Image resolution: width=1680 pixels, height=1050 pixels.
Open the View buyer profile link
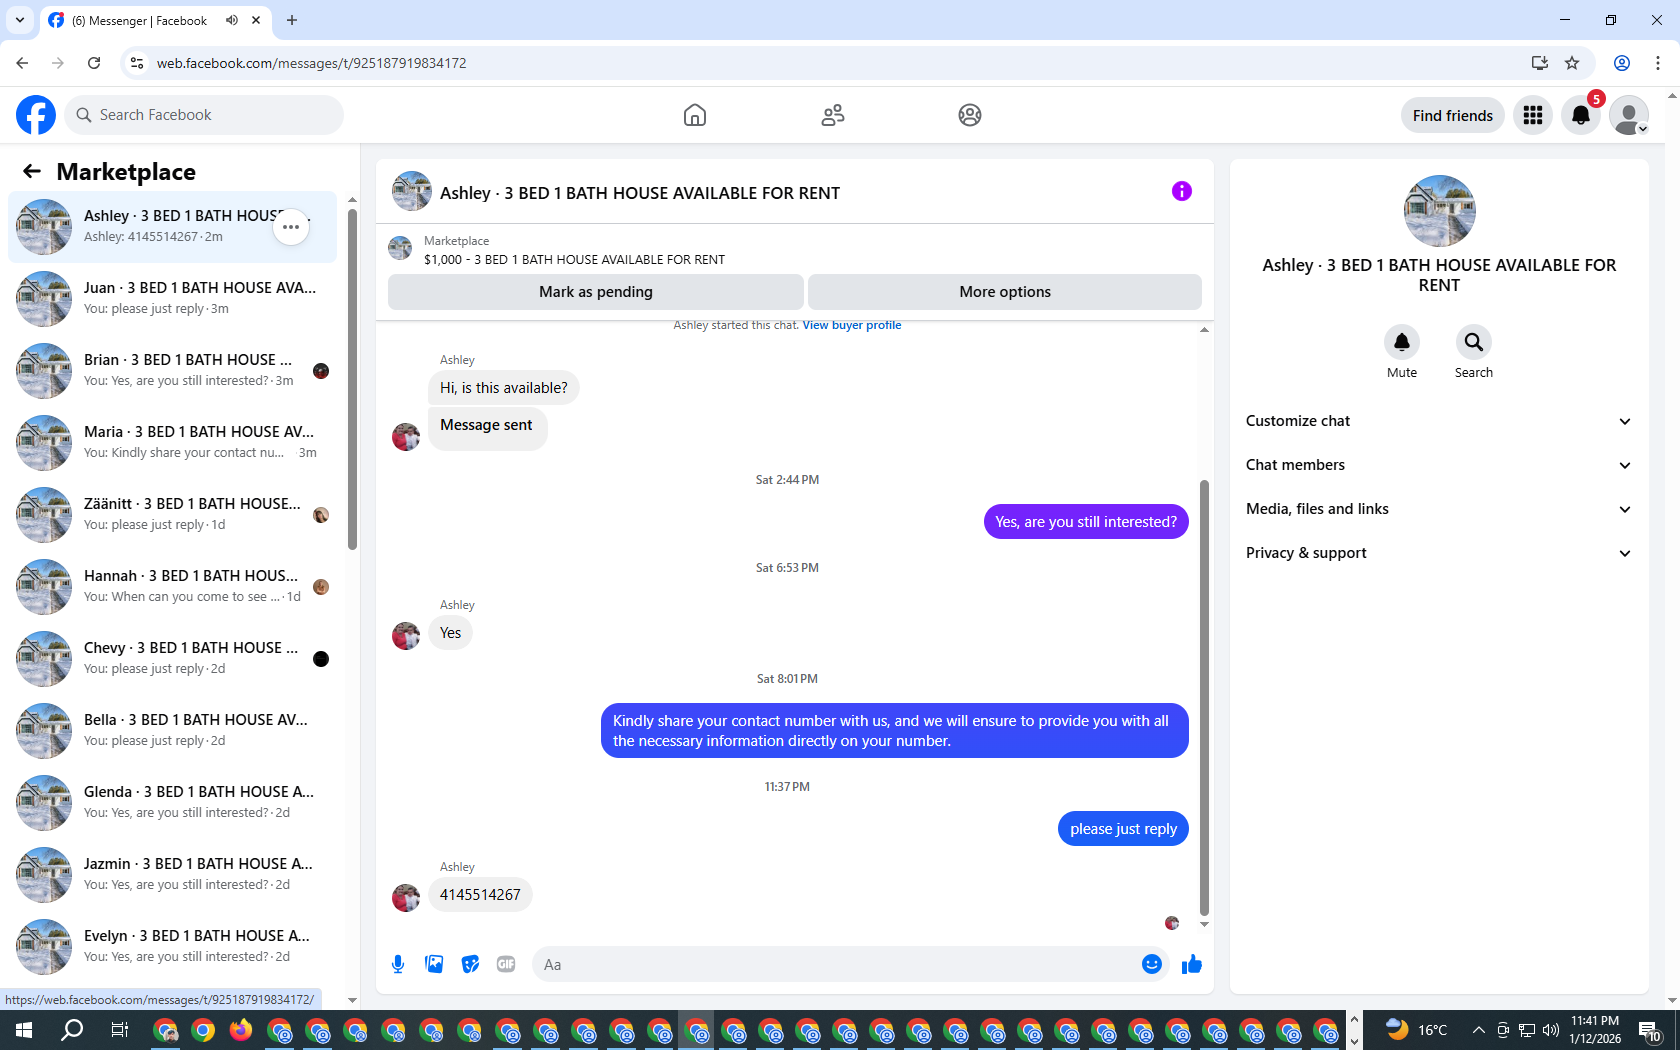tap(852, 325)
